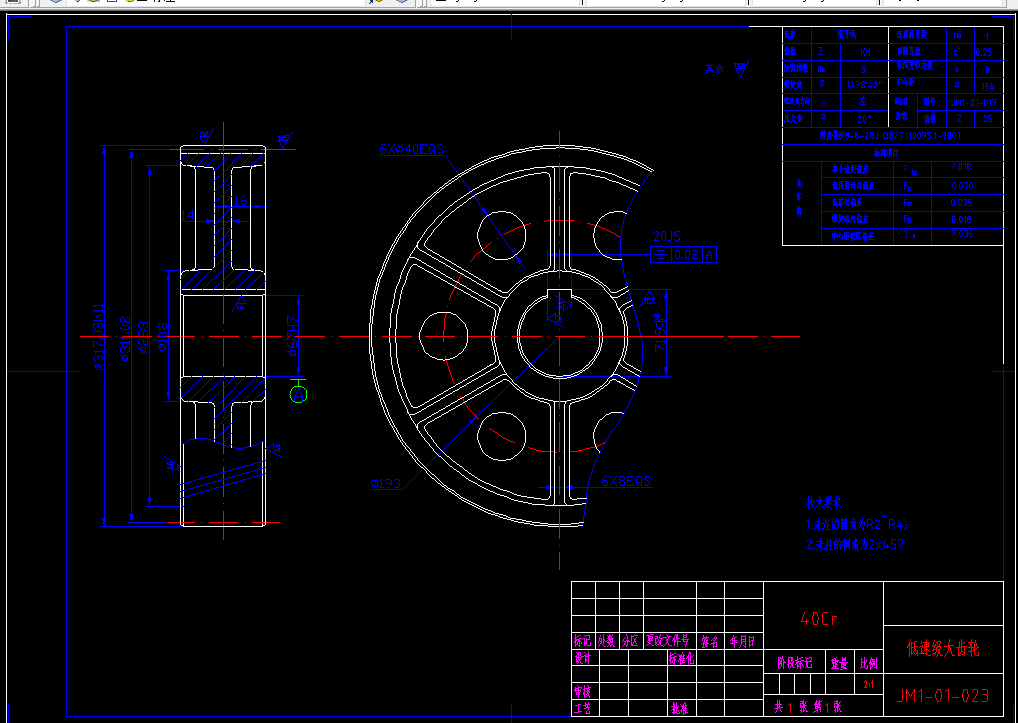Select tooth count value 101
This screenshot has height=723, width=1018.
[x=865, y=52]
